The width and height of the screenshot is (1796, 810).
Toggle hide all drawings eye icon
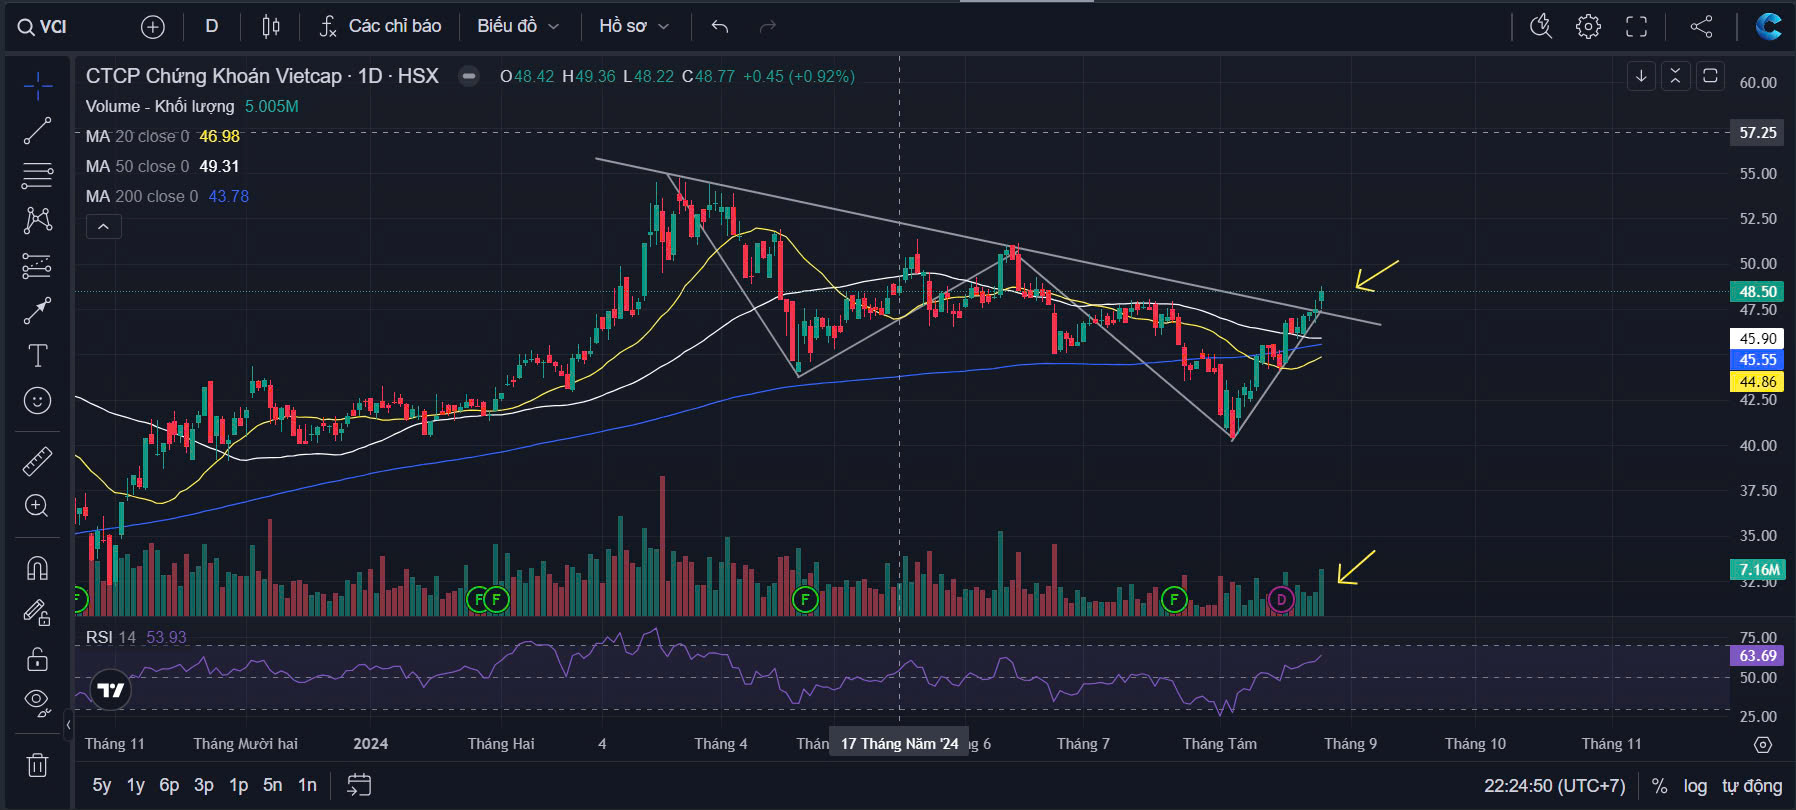coord(37,702)
